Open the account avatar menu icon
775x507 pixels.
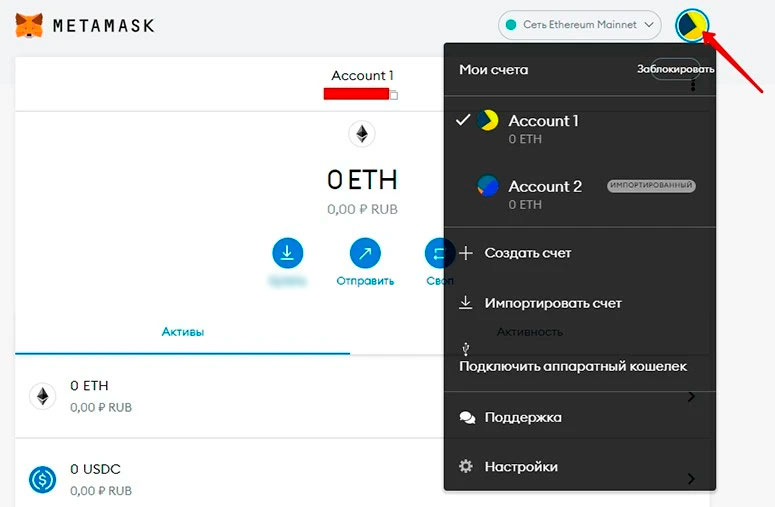point(692,26)
